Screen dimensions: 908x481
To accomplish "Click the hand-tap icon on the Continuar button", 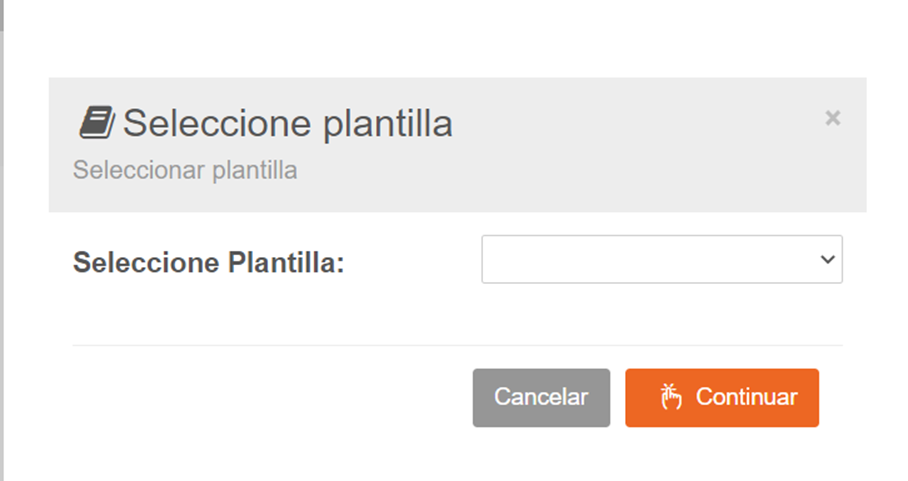I will 670,397.
